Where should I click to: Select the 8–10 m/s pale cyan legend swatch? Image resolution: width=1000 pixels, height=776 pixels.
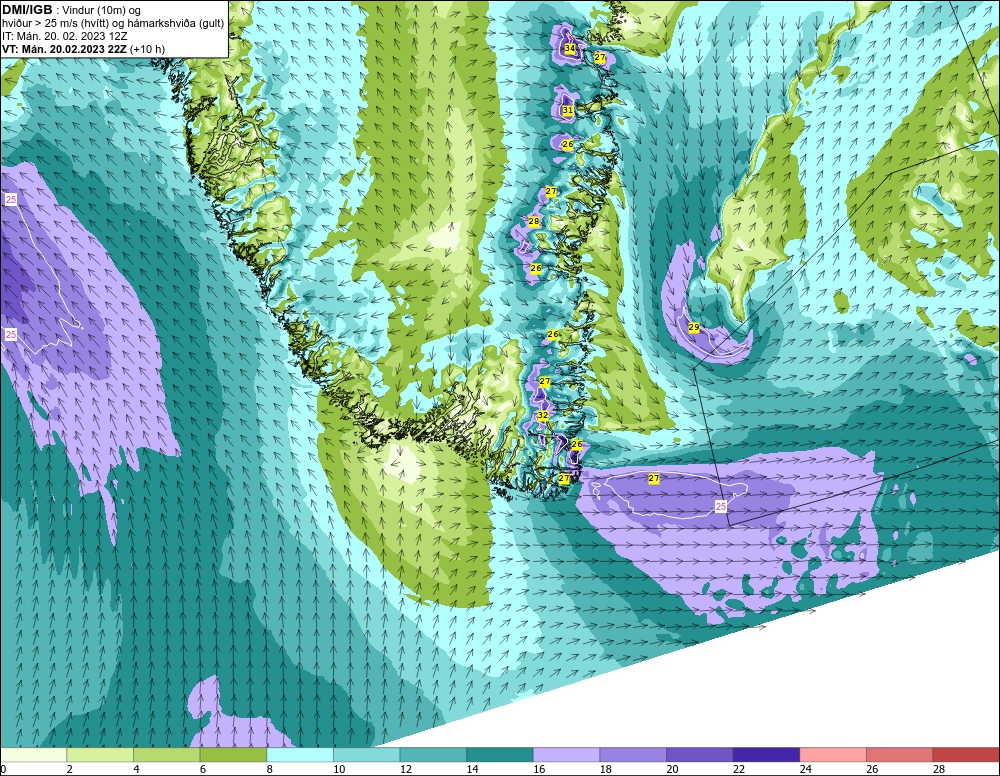tap(300, 755)
